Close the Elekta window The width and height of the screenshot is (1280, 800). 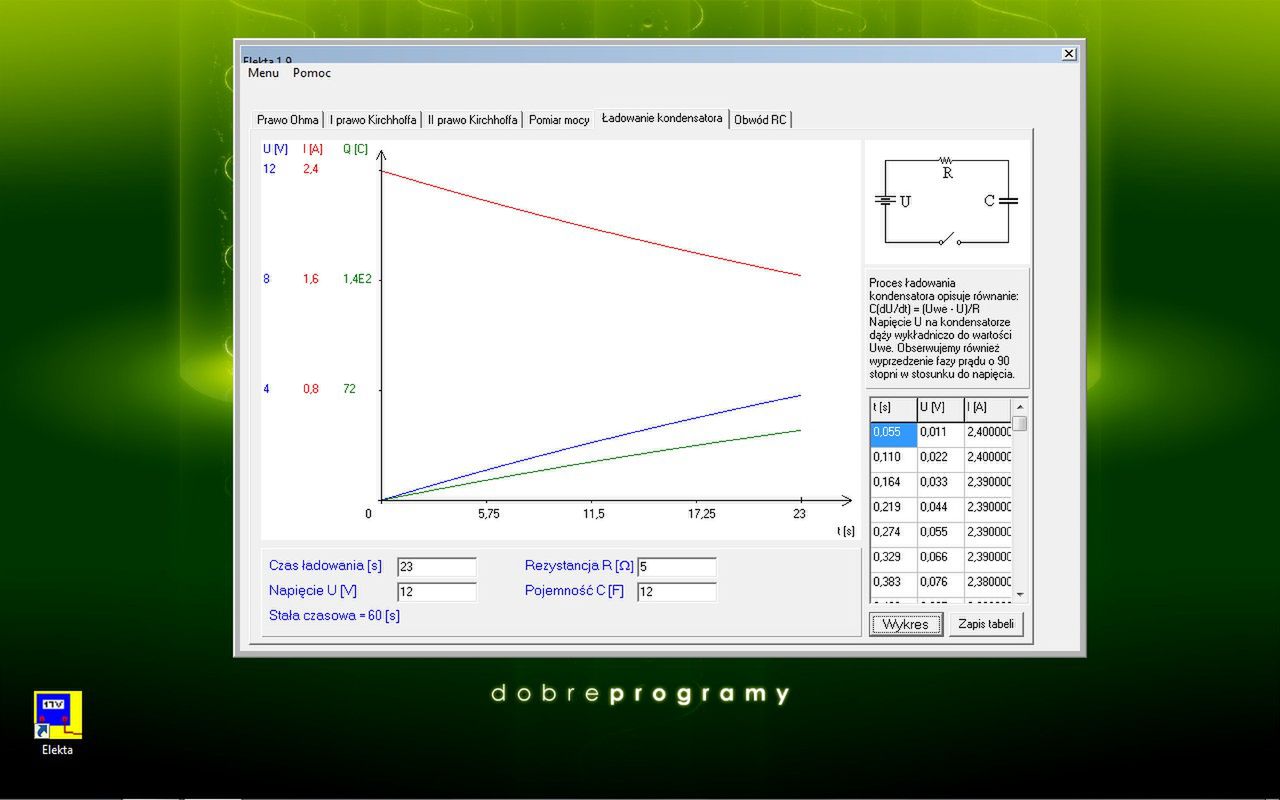tap(1069, 53)
